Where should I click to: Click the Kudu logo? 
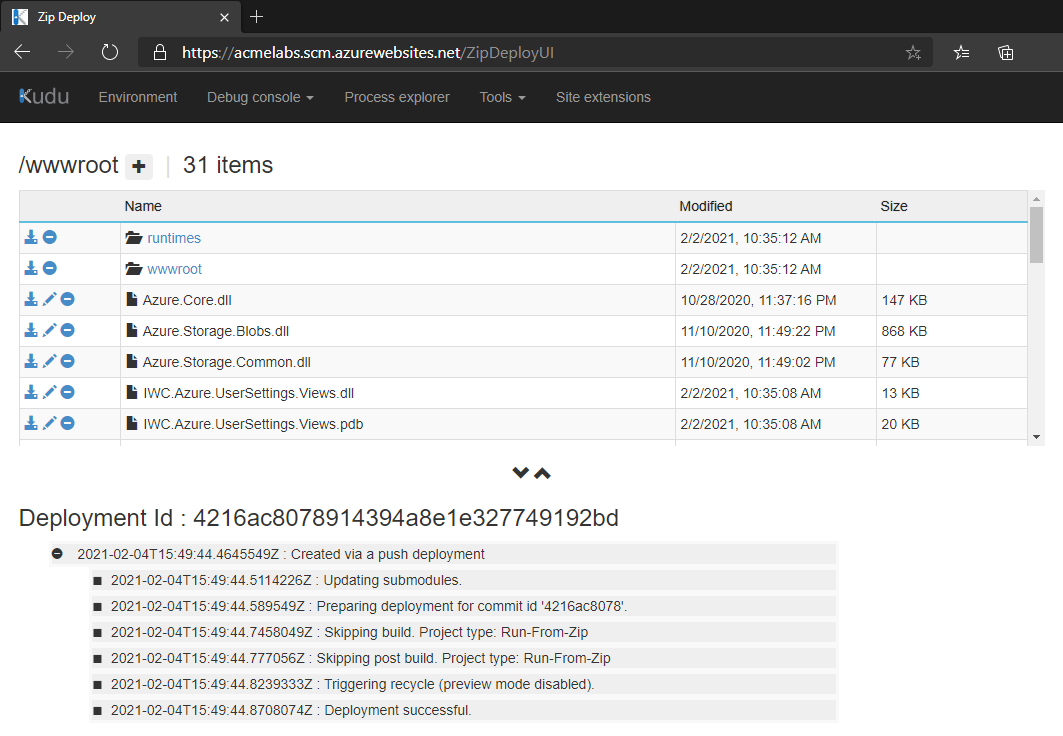pos(44,97)
